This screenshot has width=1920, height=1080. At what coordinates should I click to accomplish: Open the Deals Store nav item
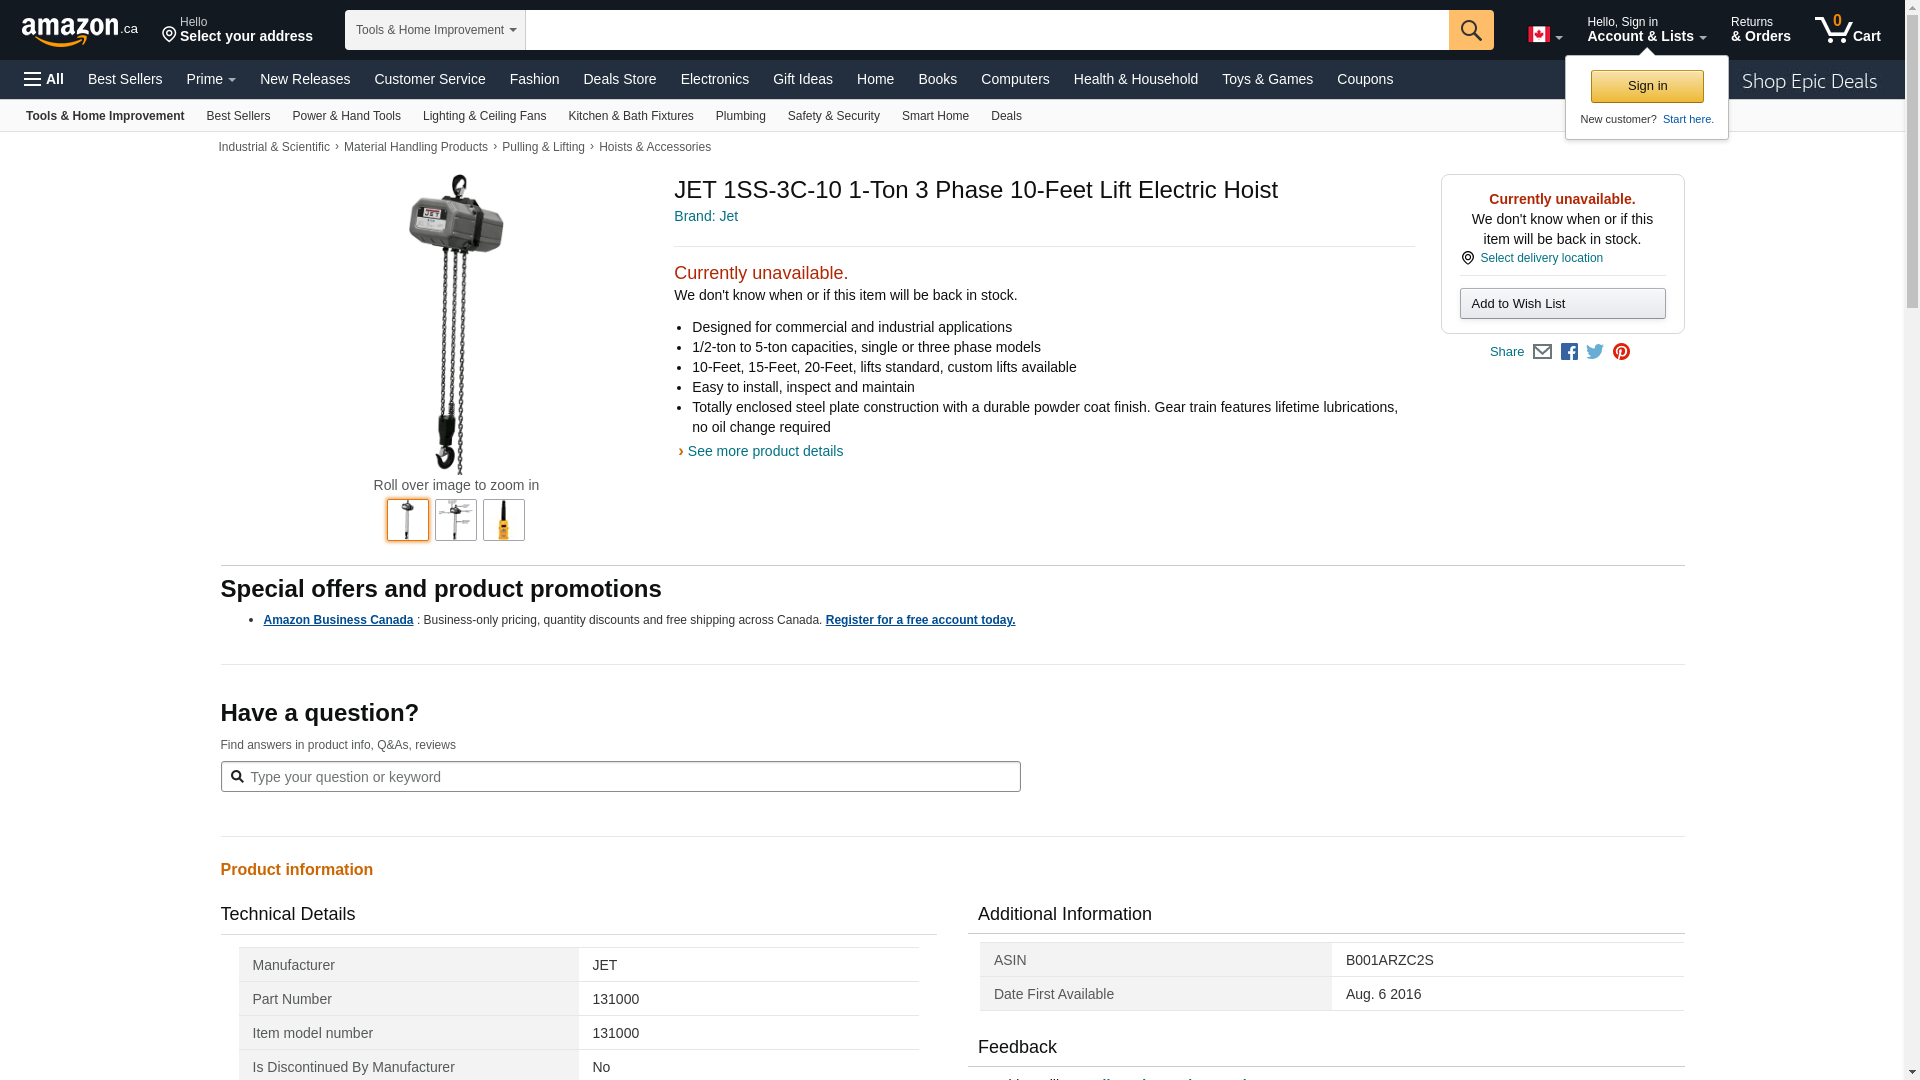[619, 79]
